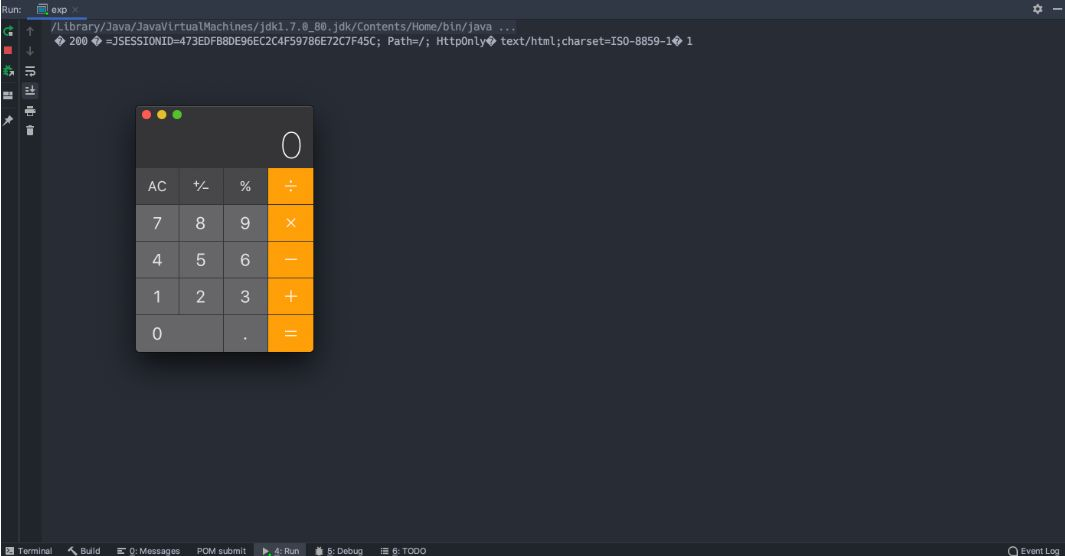This screenshot has width=1065, height=556.
Task: Hide the Run tool window
Action: (1056, 9)
